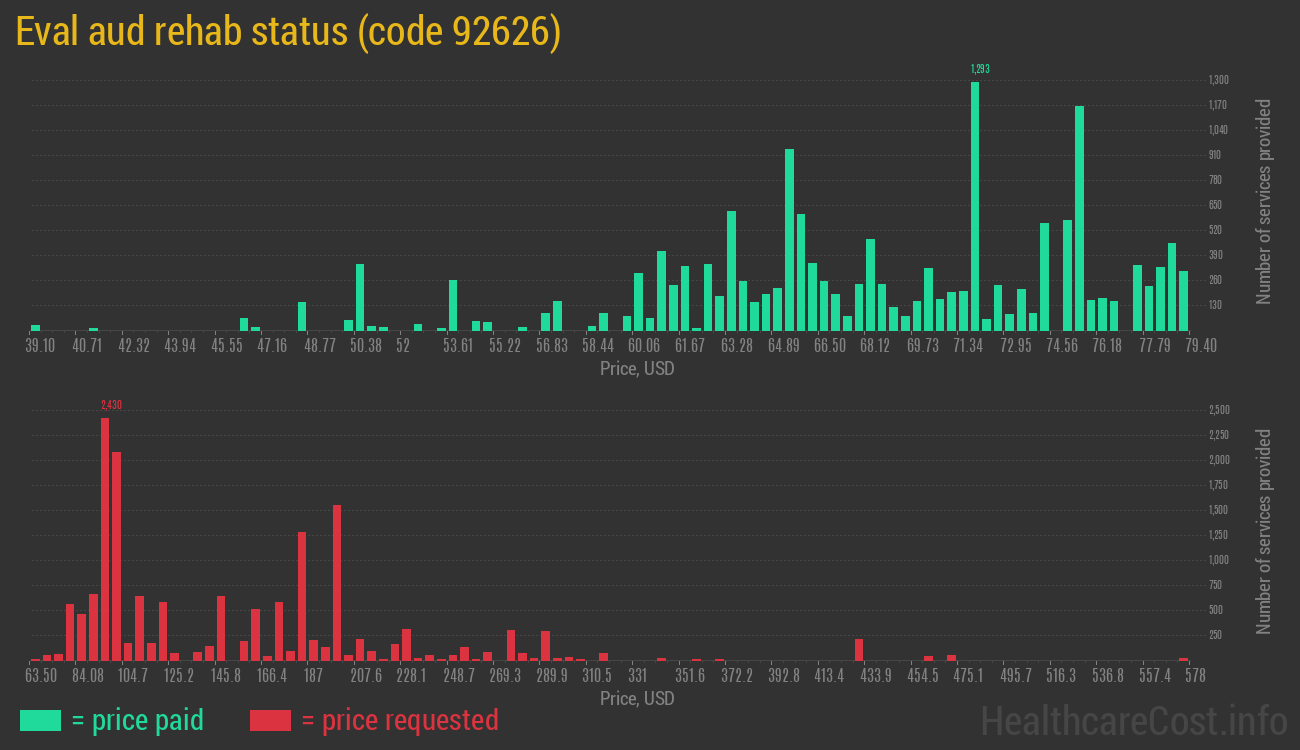Select the tallest green bar labeled 1,293
This screenshot has height=750, width=1300.
[975, 205]
